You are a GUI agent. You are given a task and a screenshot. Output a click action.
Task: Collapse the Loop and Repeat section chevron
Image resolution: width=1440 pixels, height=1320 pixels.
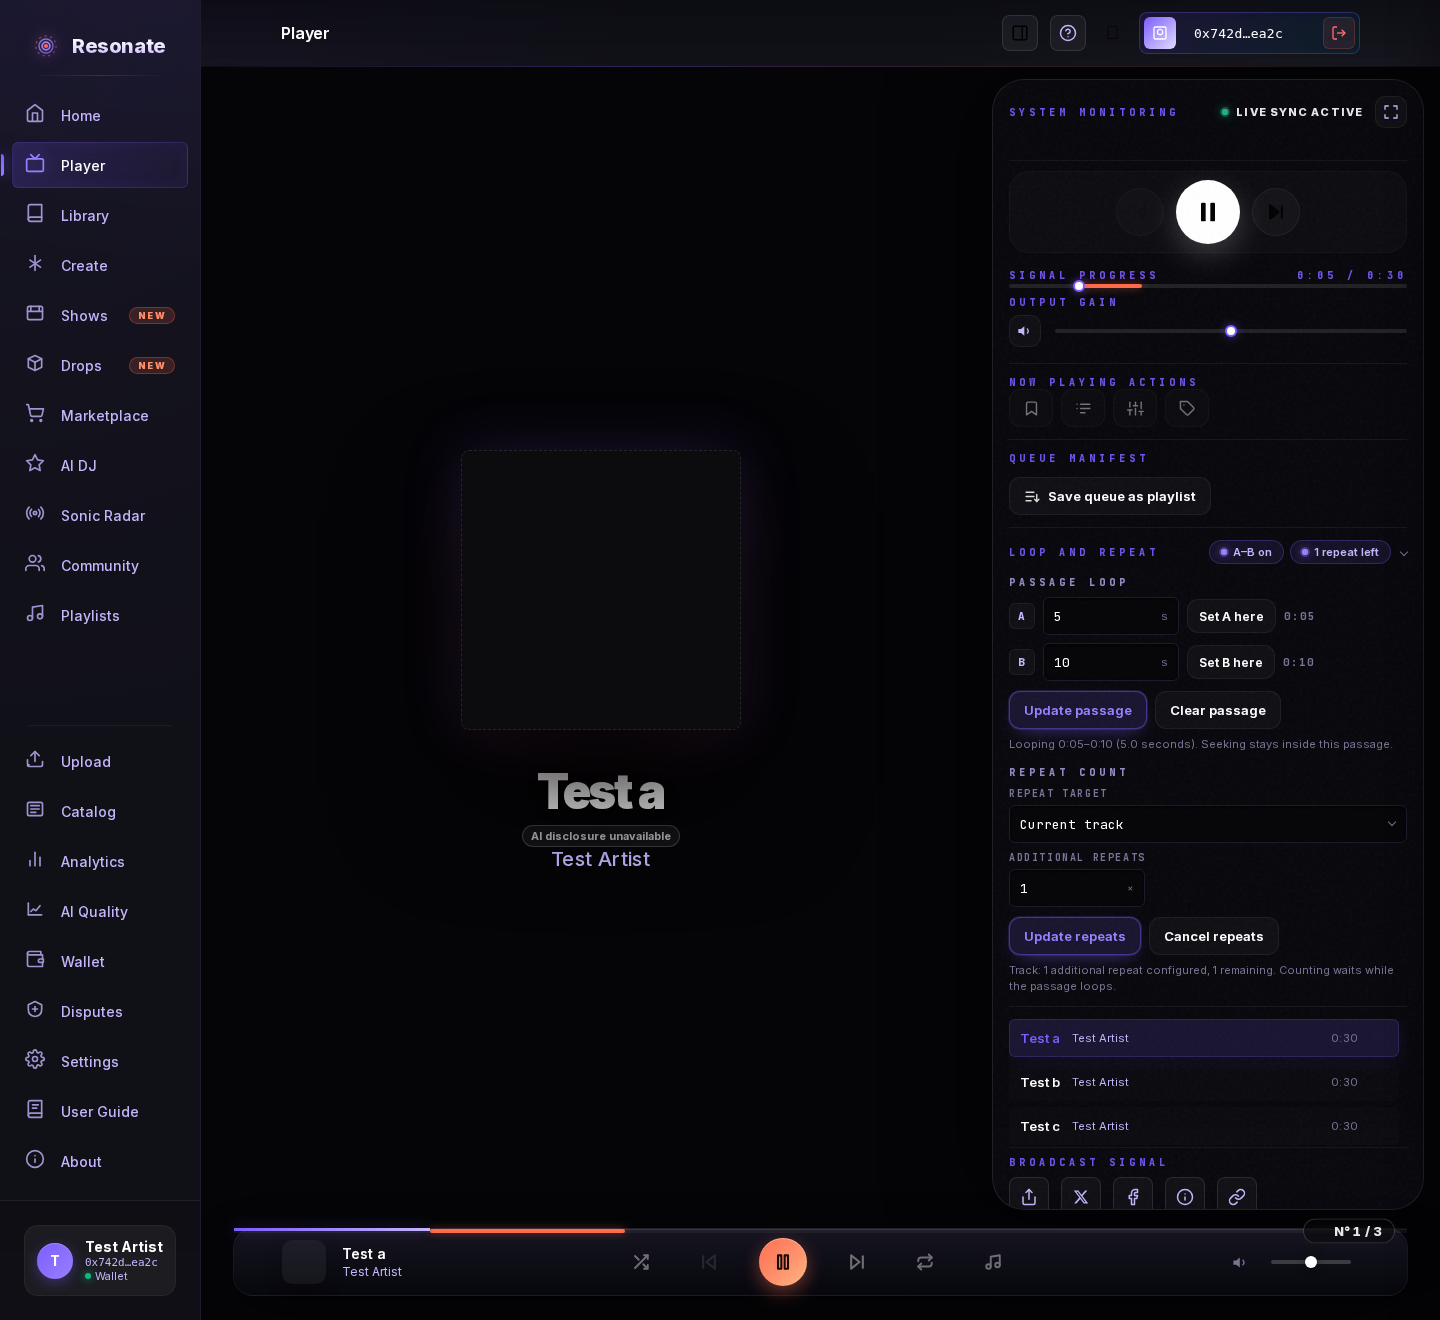[1404, 553]
